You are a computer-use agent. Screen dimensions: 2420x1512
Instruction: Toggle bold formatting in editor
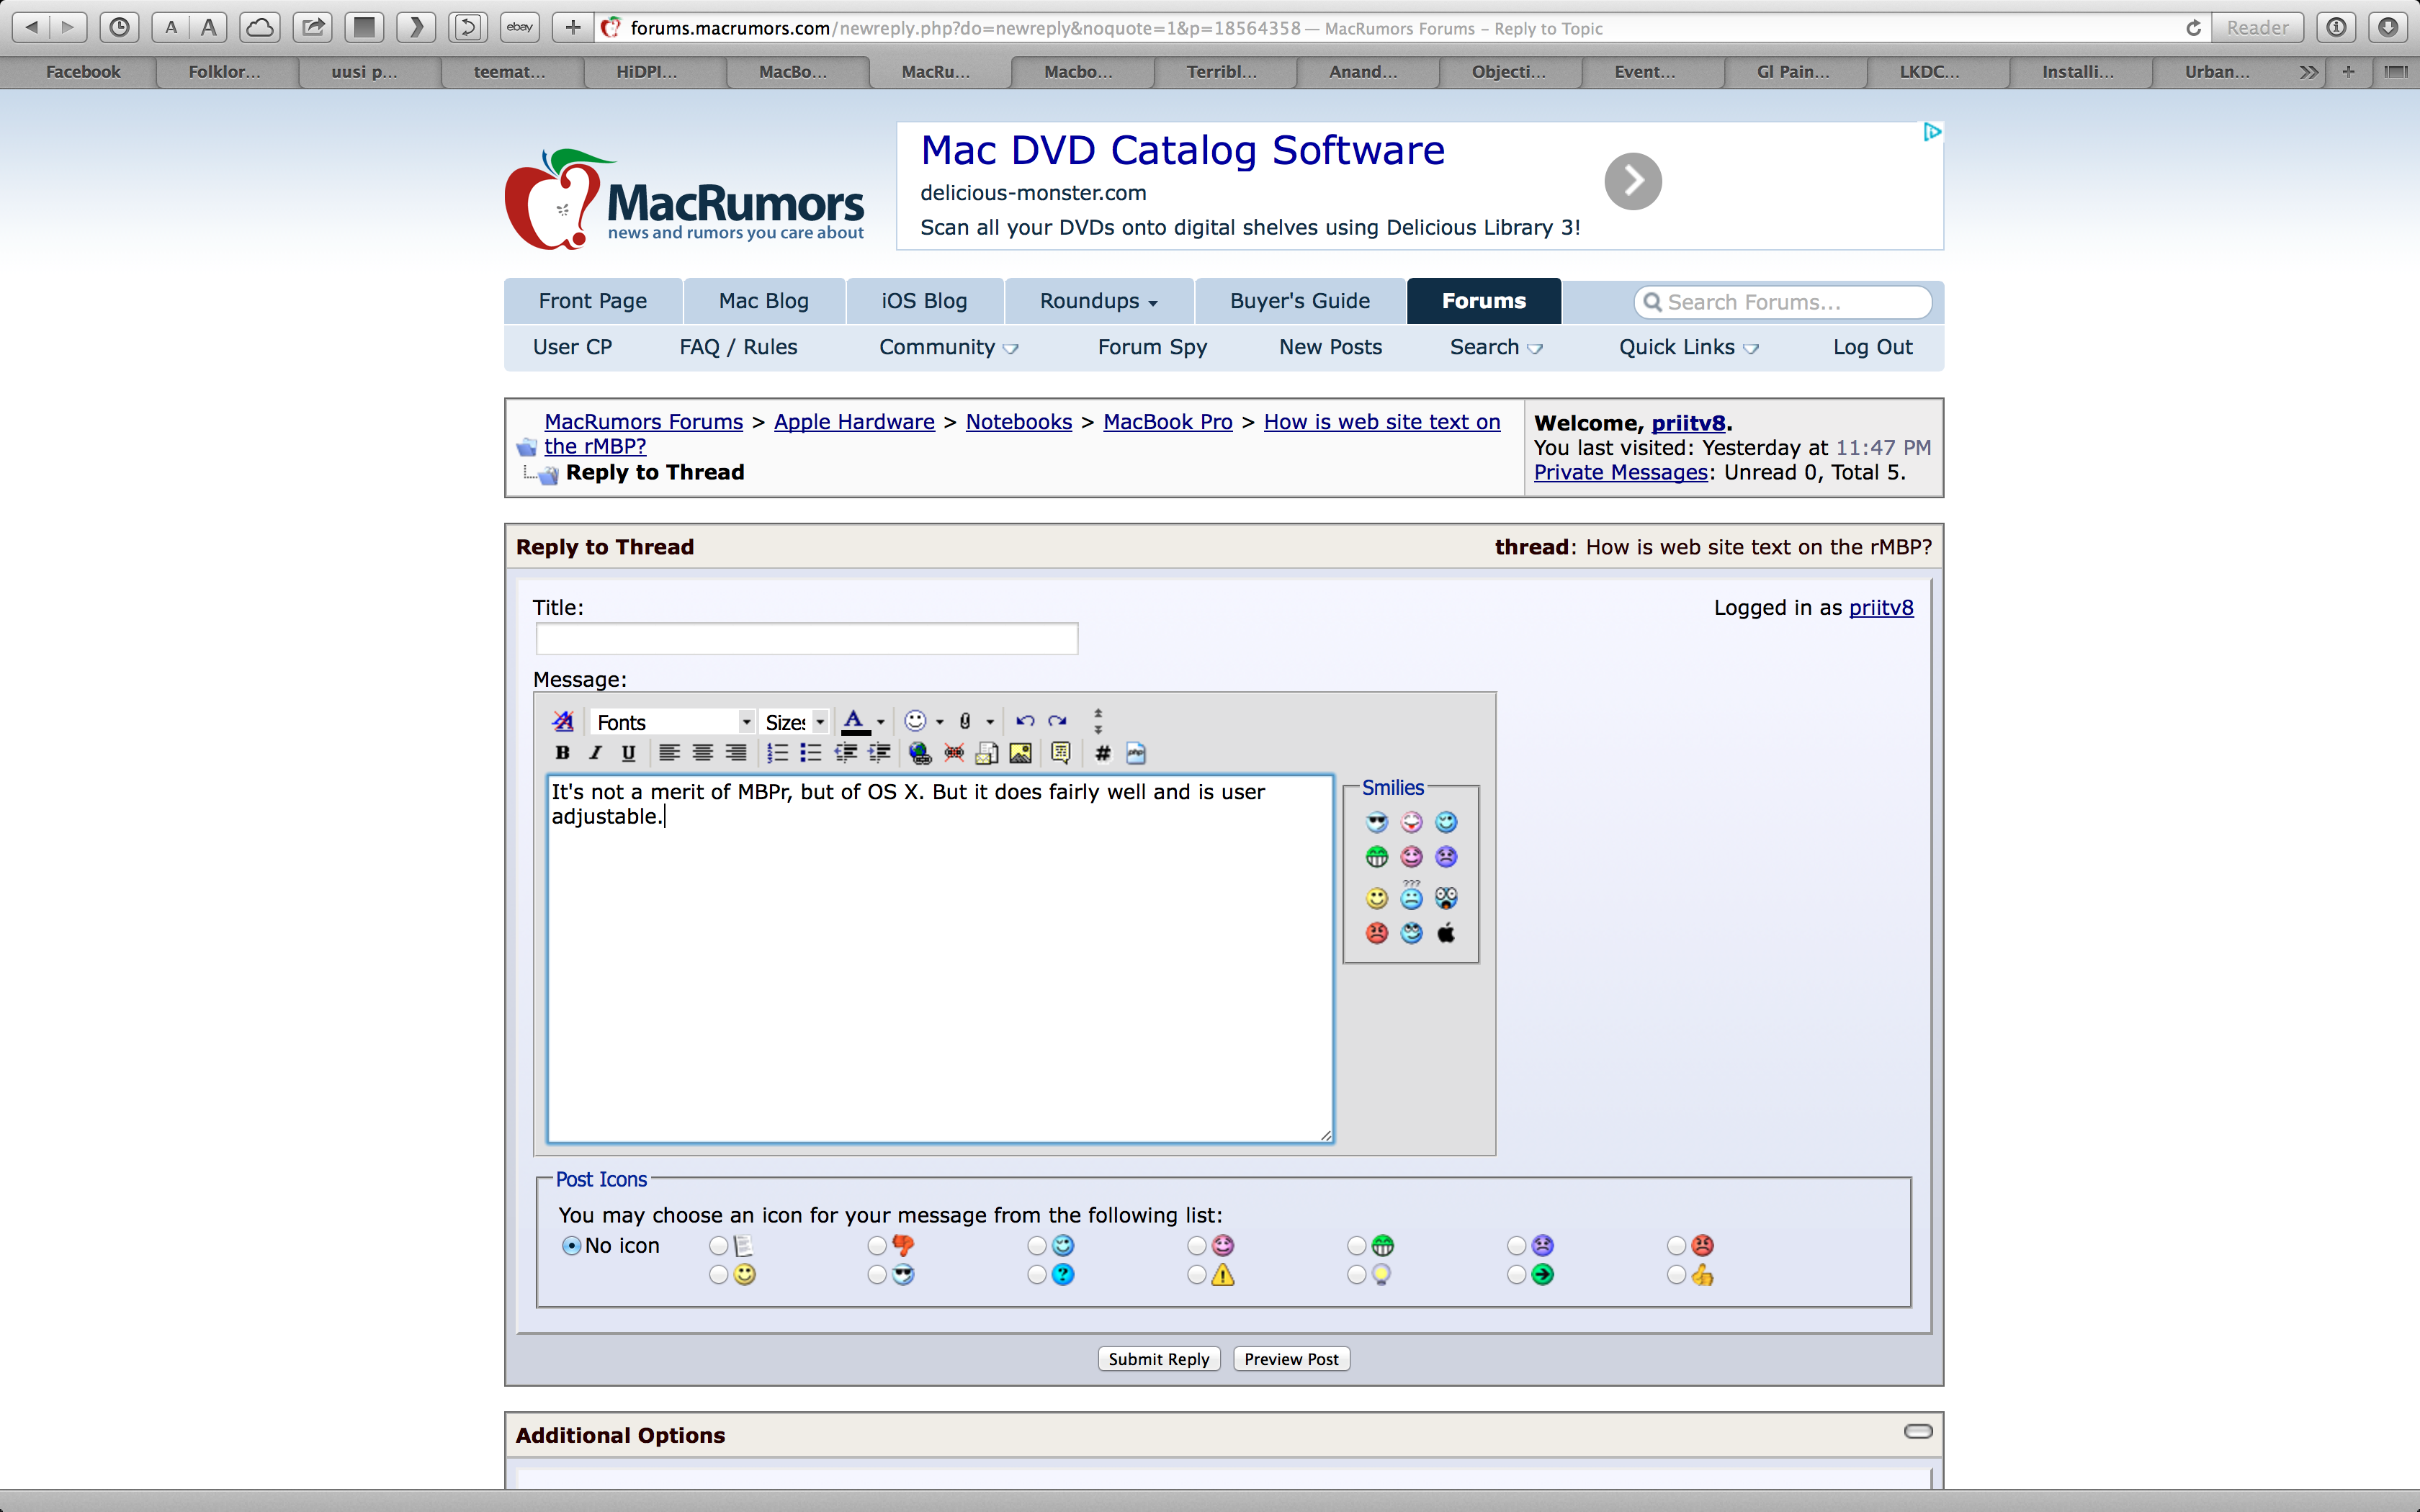pyautogui.click(x=562, y=753)
